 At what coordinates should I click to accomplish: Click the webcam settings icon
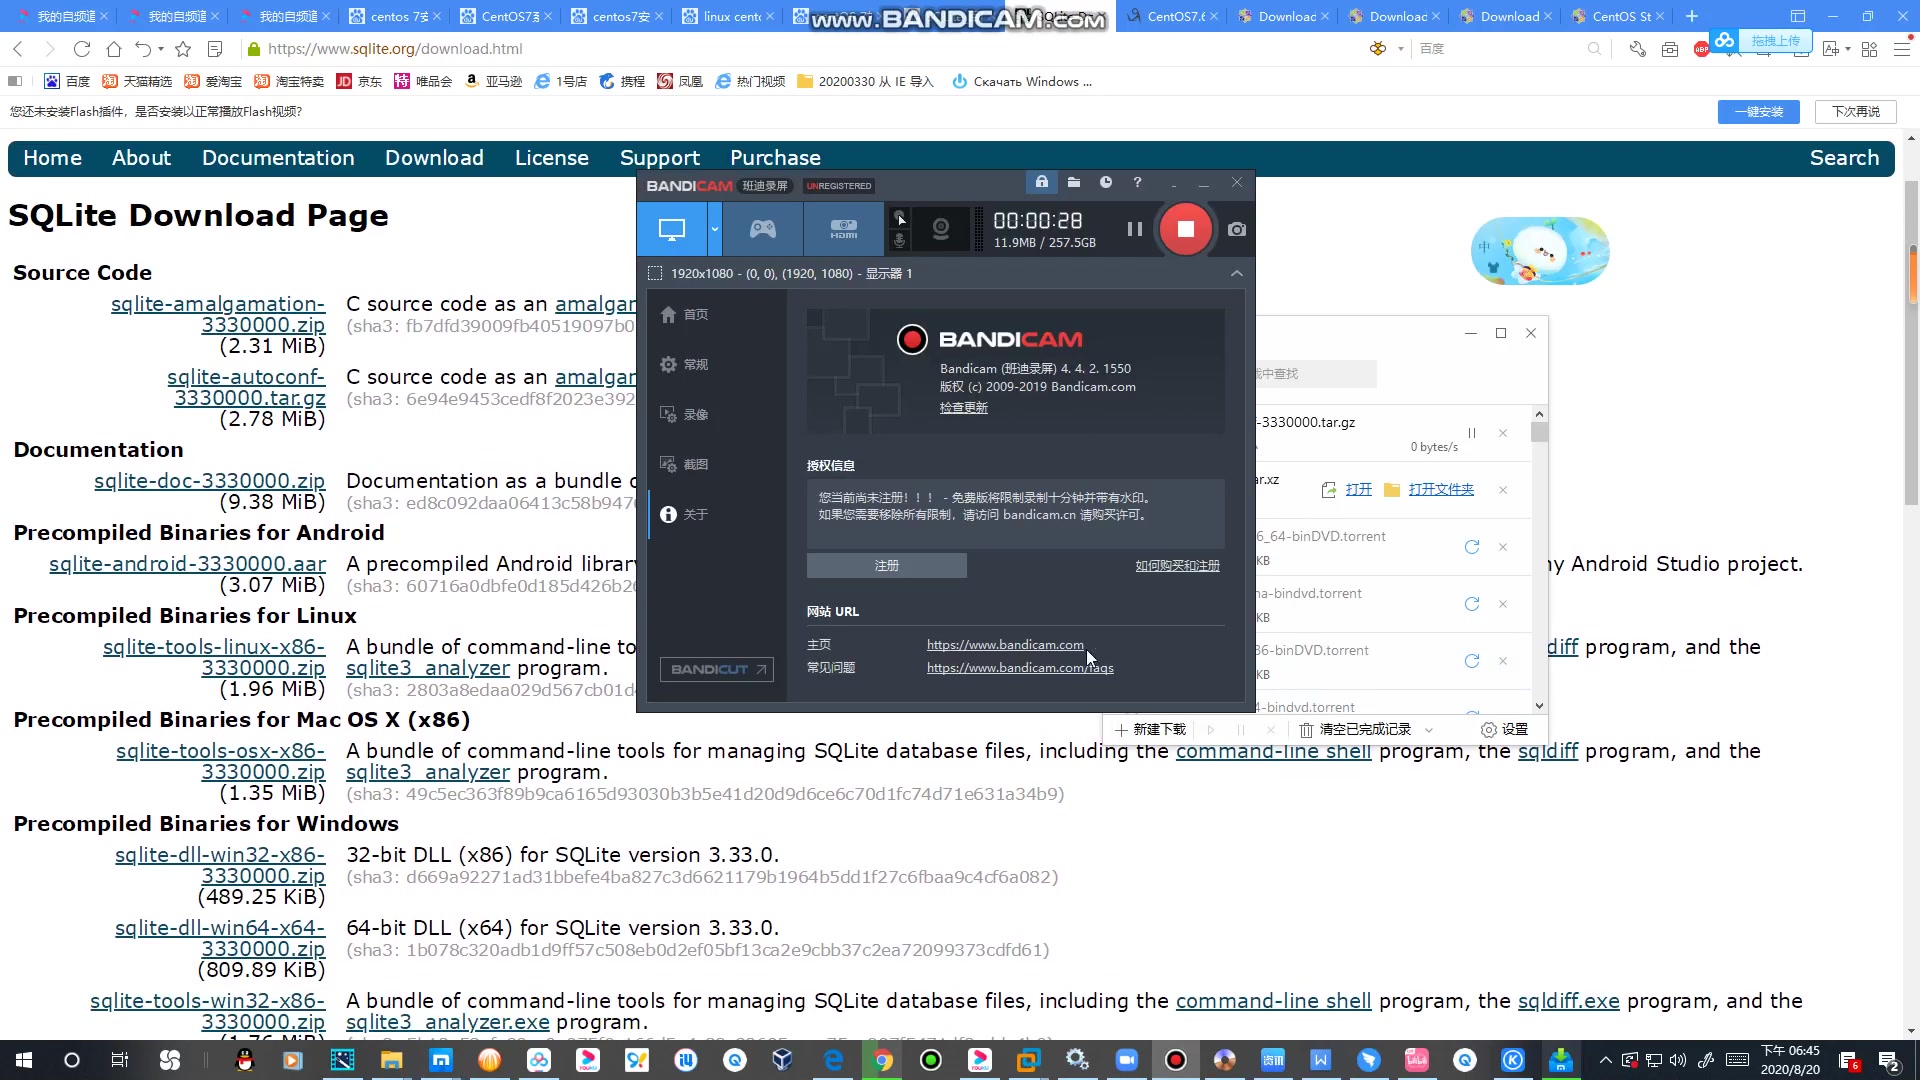[942, 228]
